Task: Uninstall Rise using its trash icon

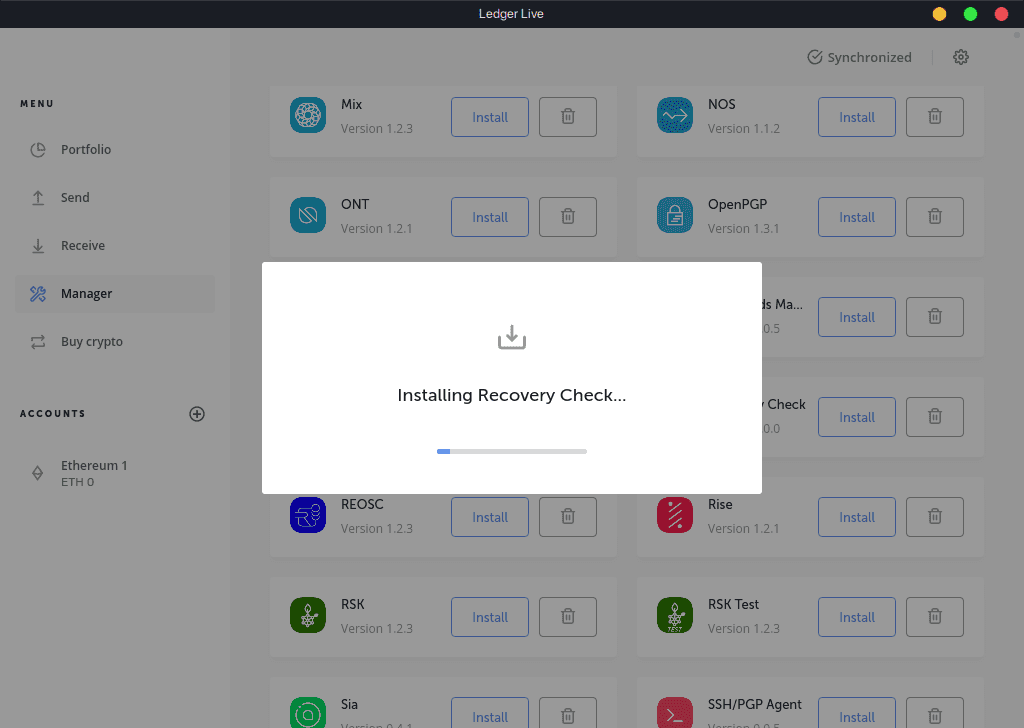Action: [x=935, y=516]
